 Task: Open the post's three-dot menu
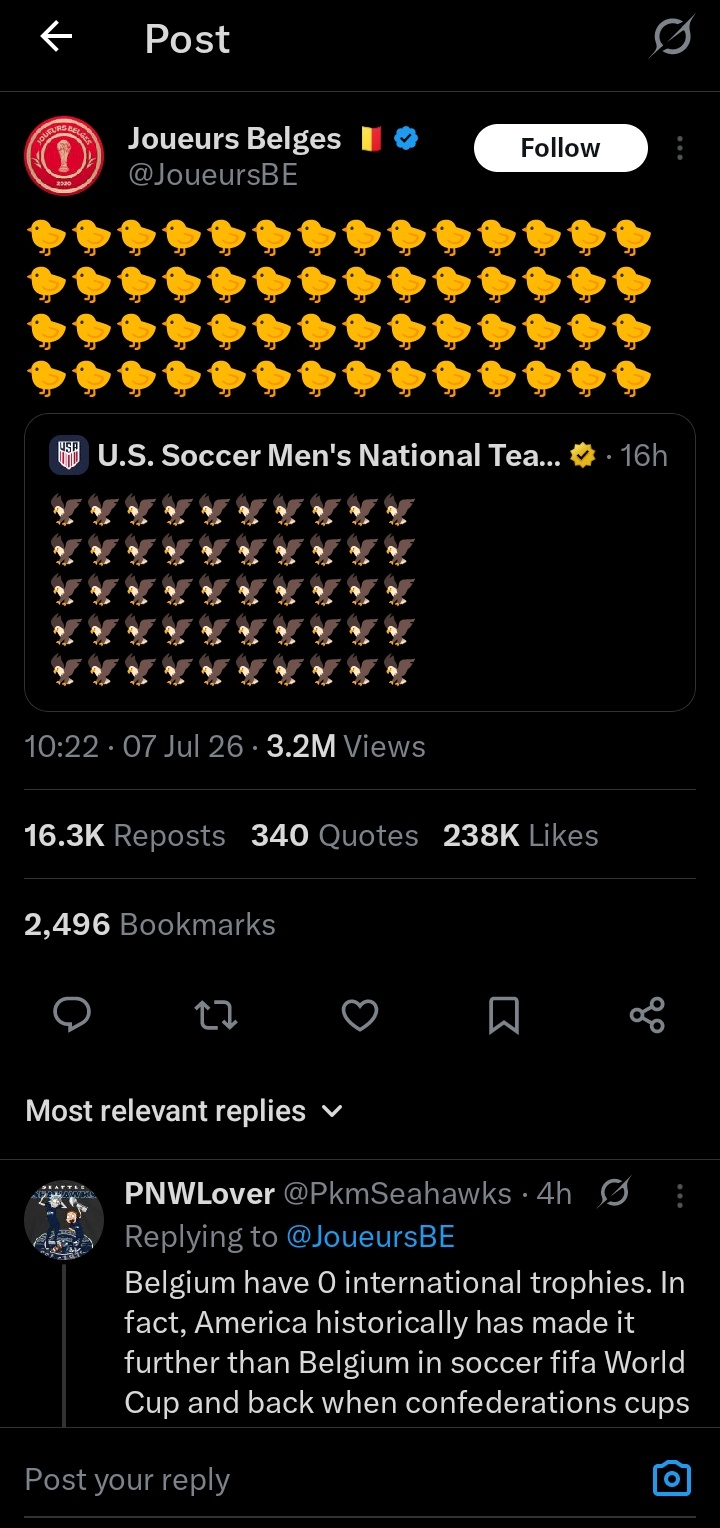tap(680, 148)
